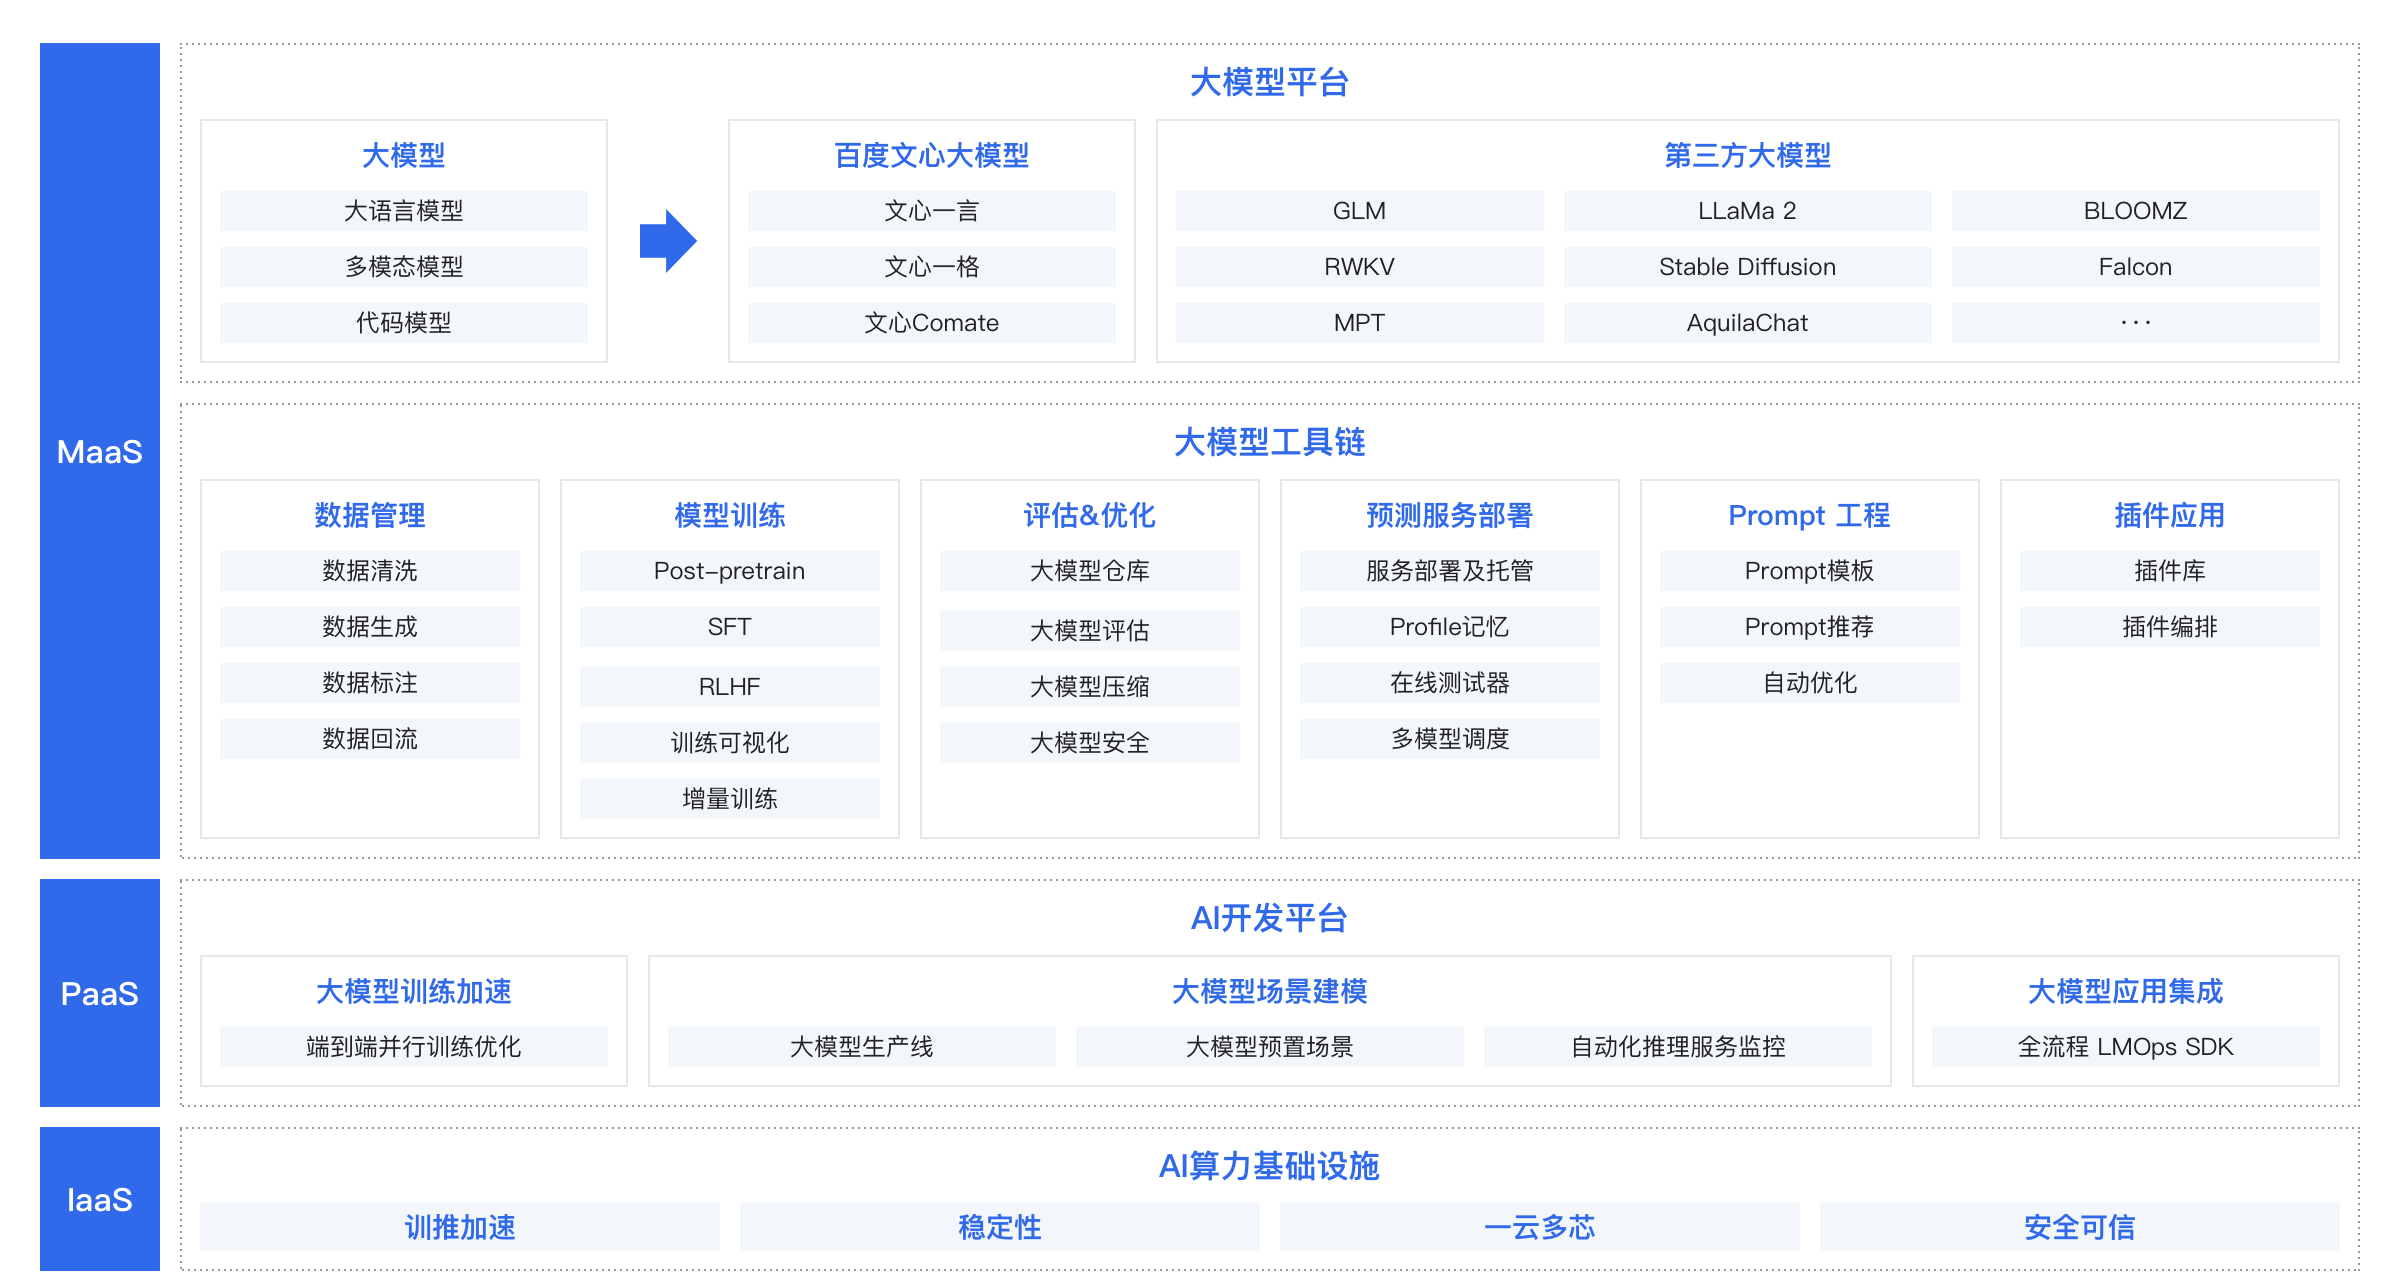Click Prompt推荐 item
The height and width of the screenshot is (1282, 2386).
pos(1810,627)
